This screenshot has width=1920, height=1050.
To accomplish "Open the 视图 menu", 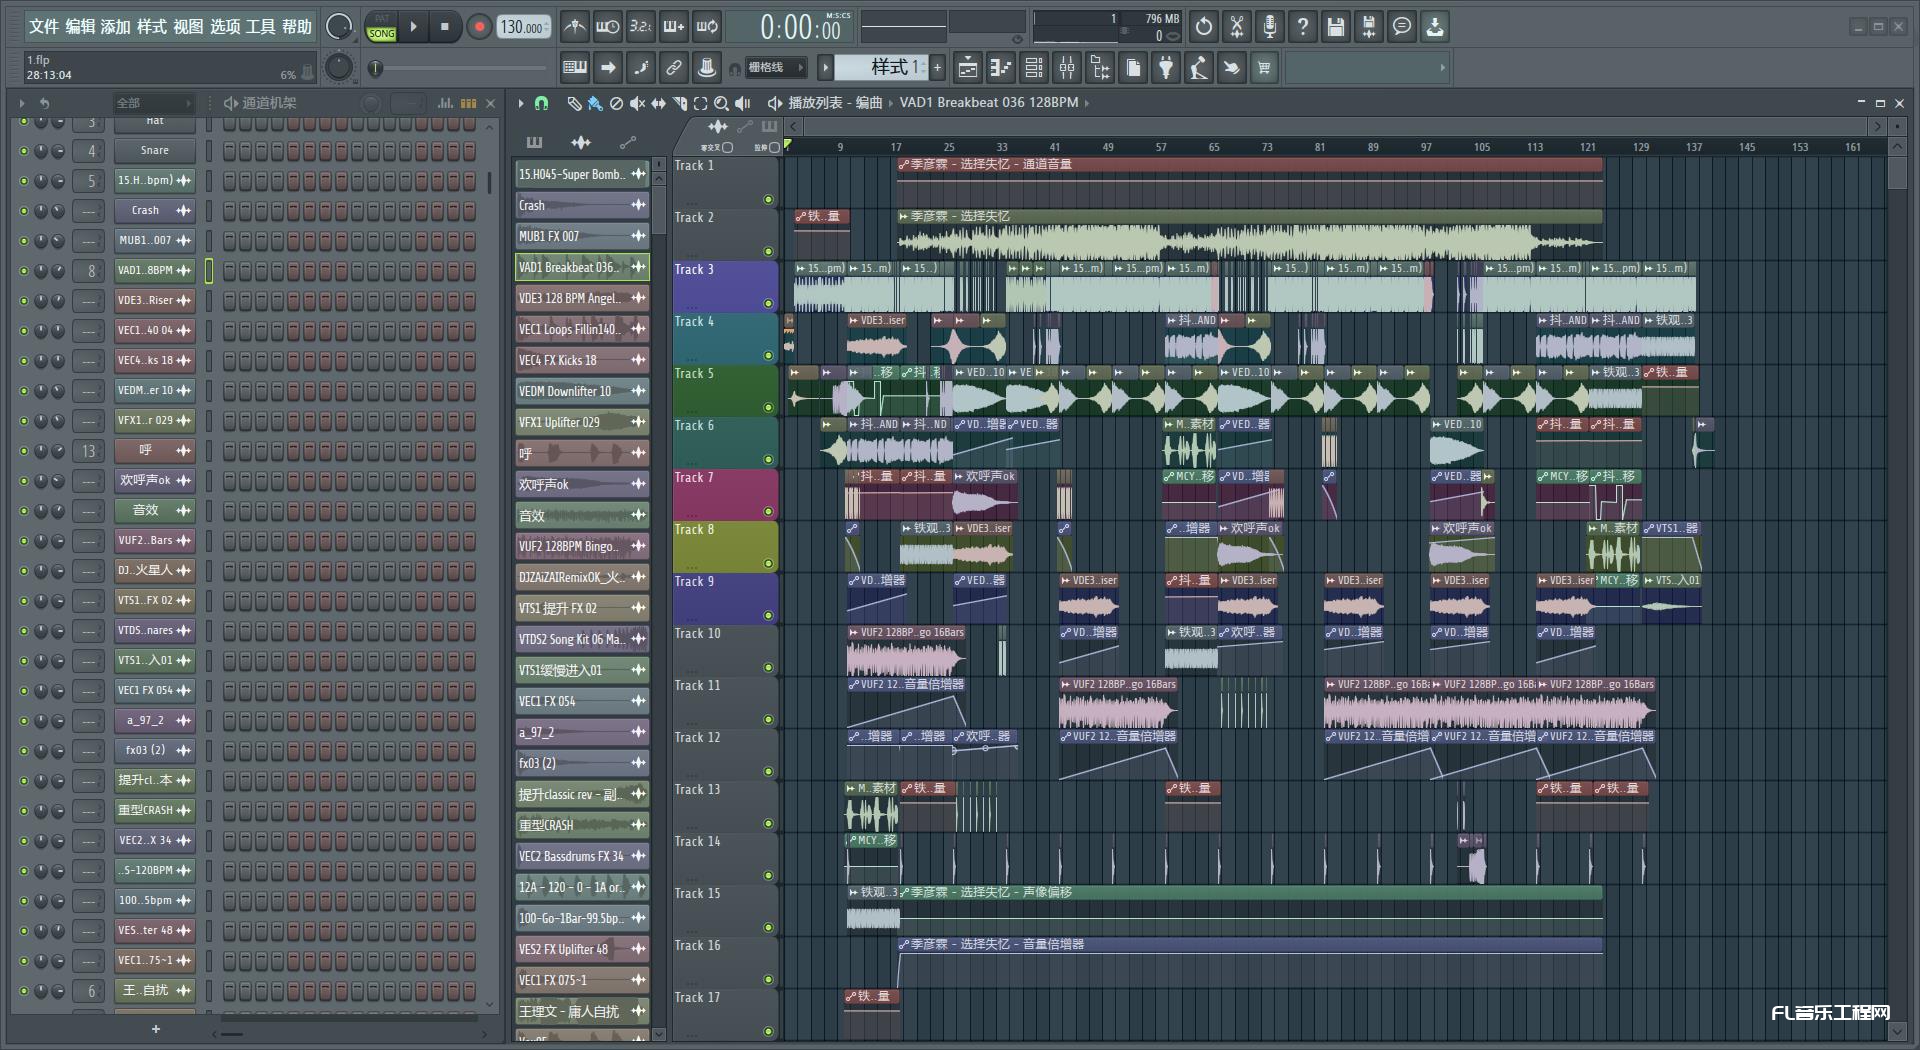I will coord(188,27).
